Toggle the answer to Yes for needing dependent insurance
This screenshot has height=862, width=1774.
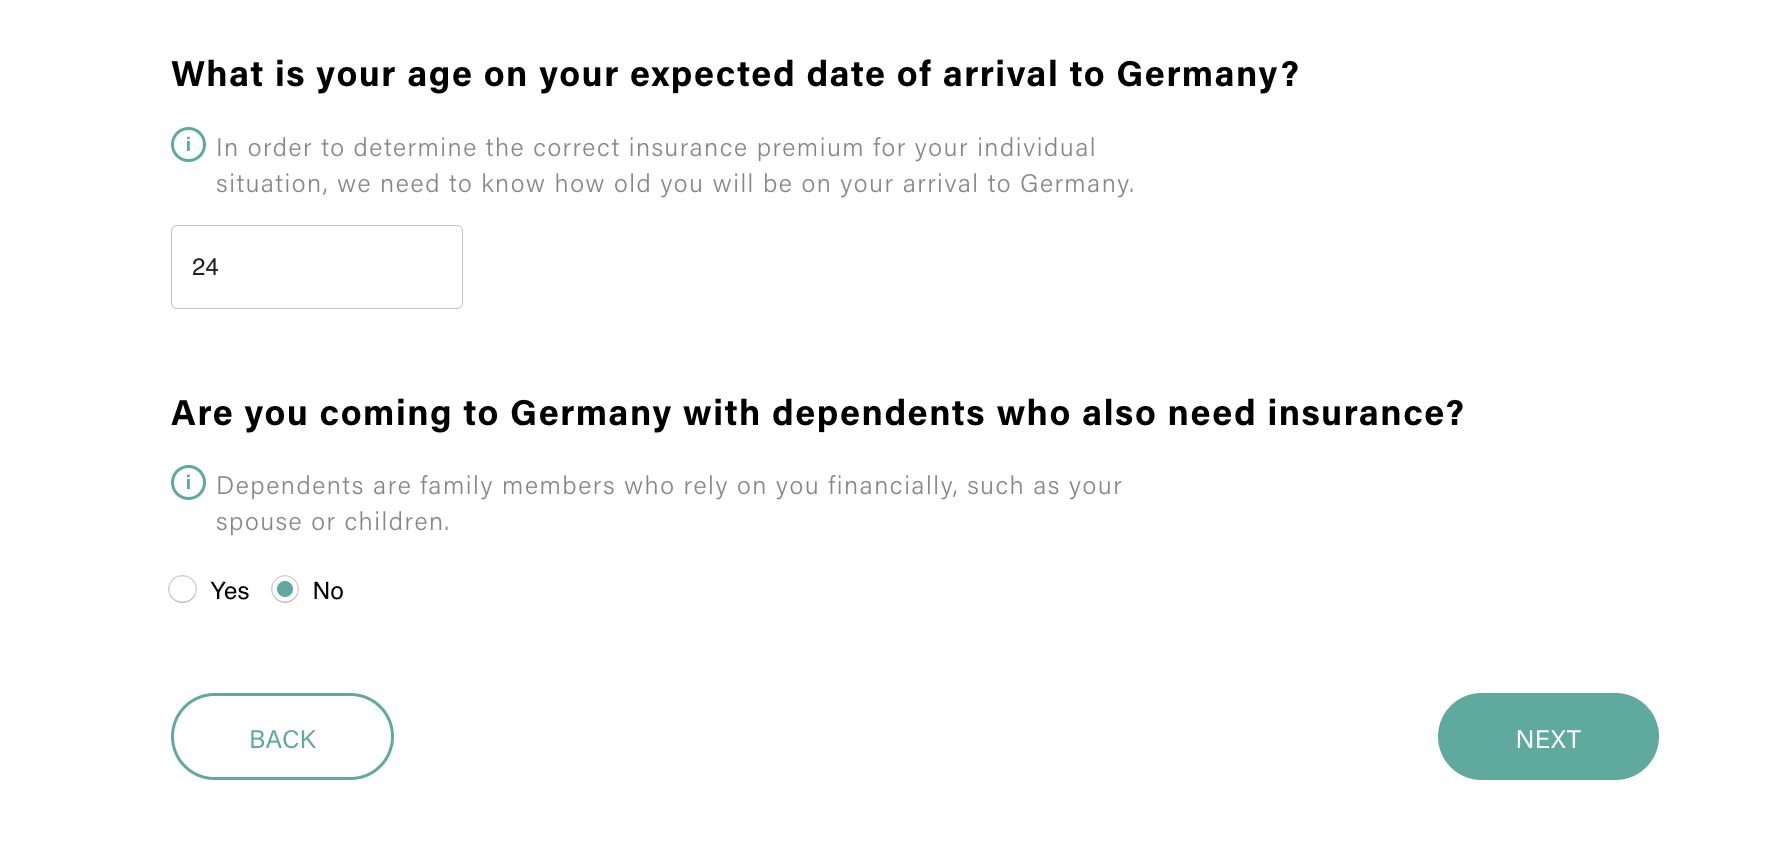(x=183, y=590)
